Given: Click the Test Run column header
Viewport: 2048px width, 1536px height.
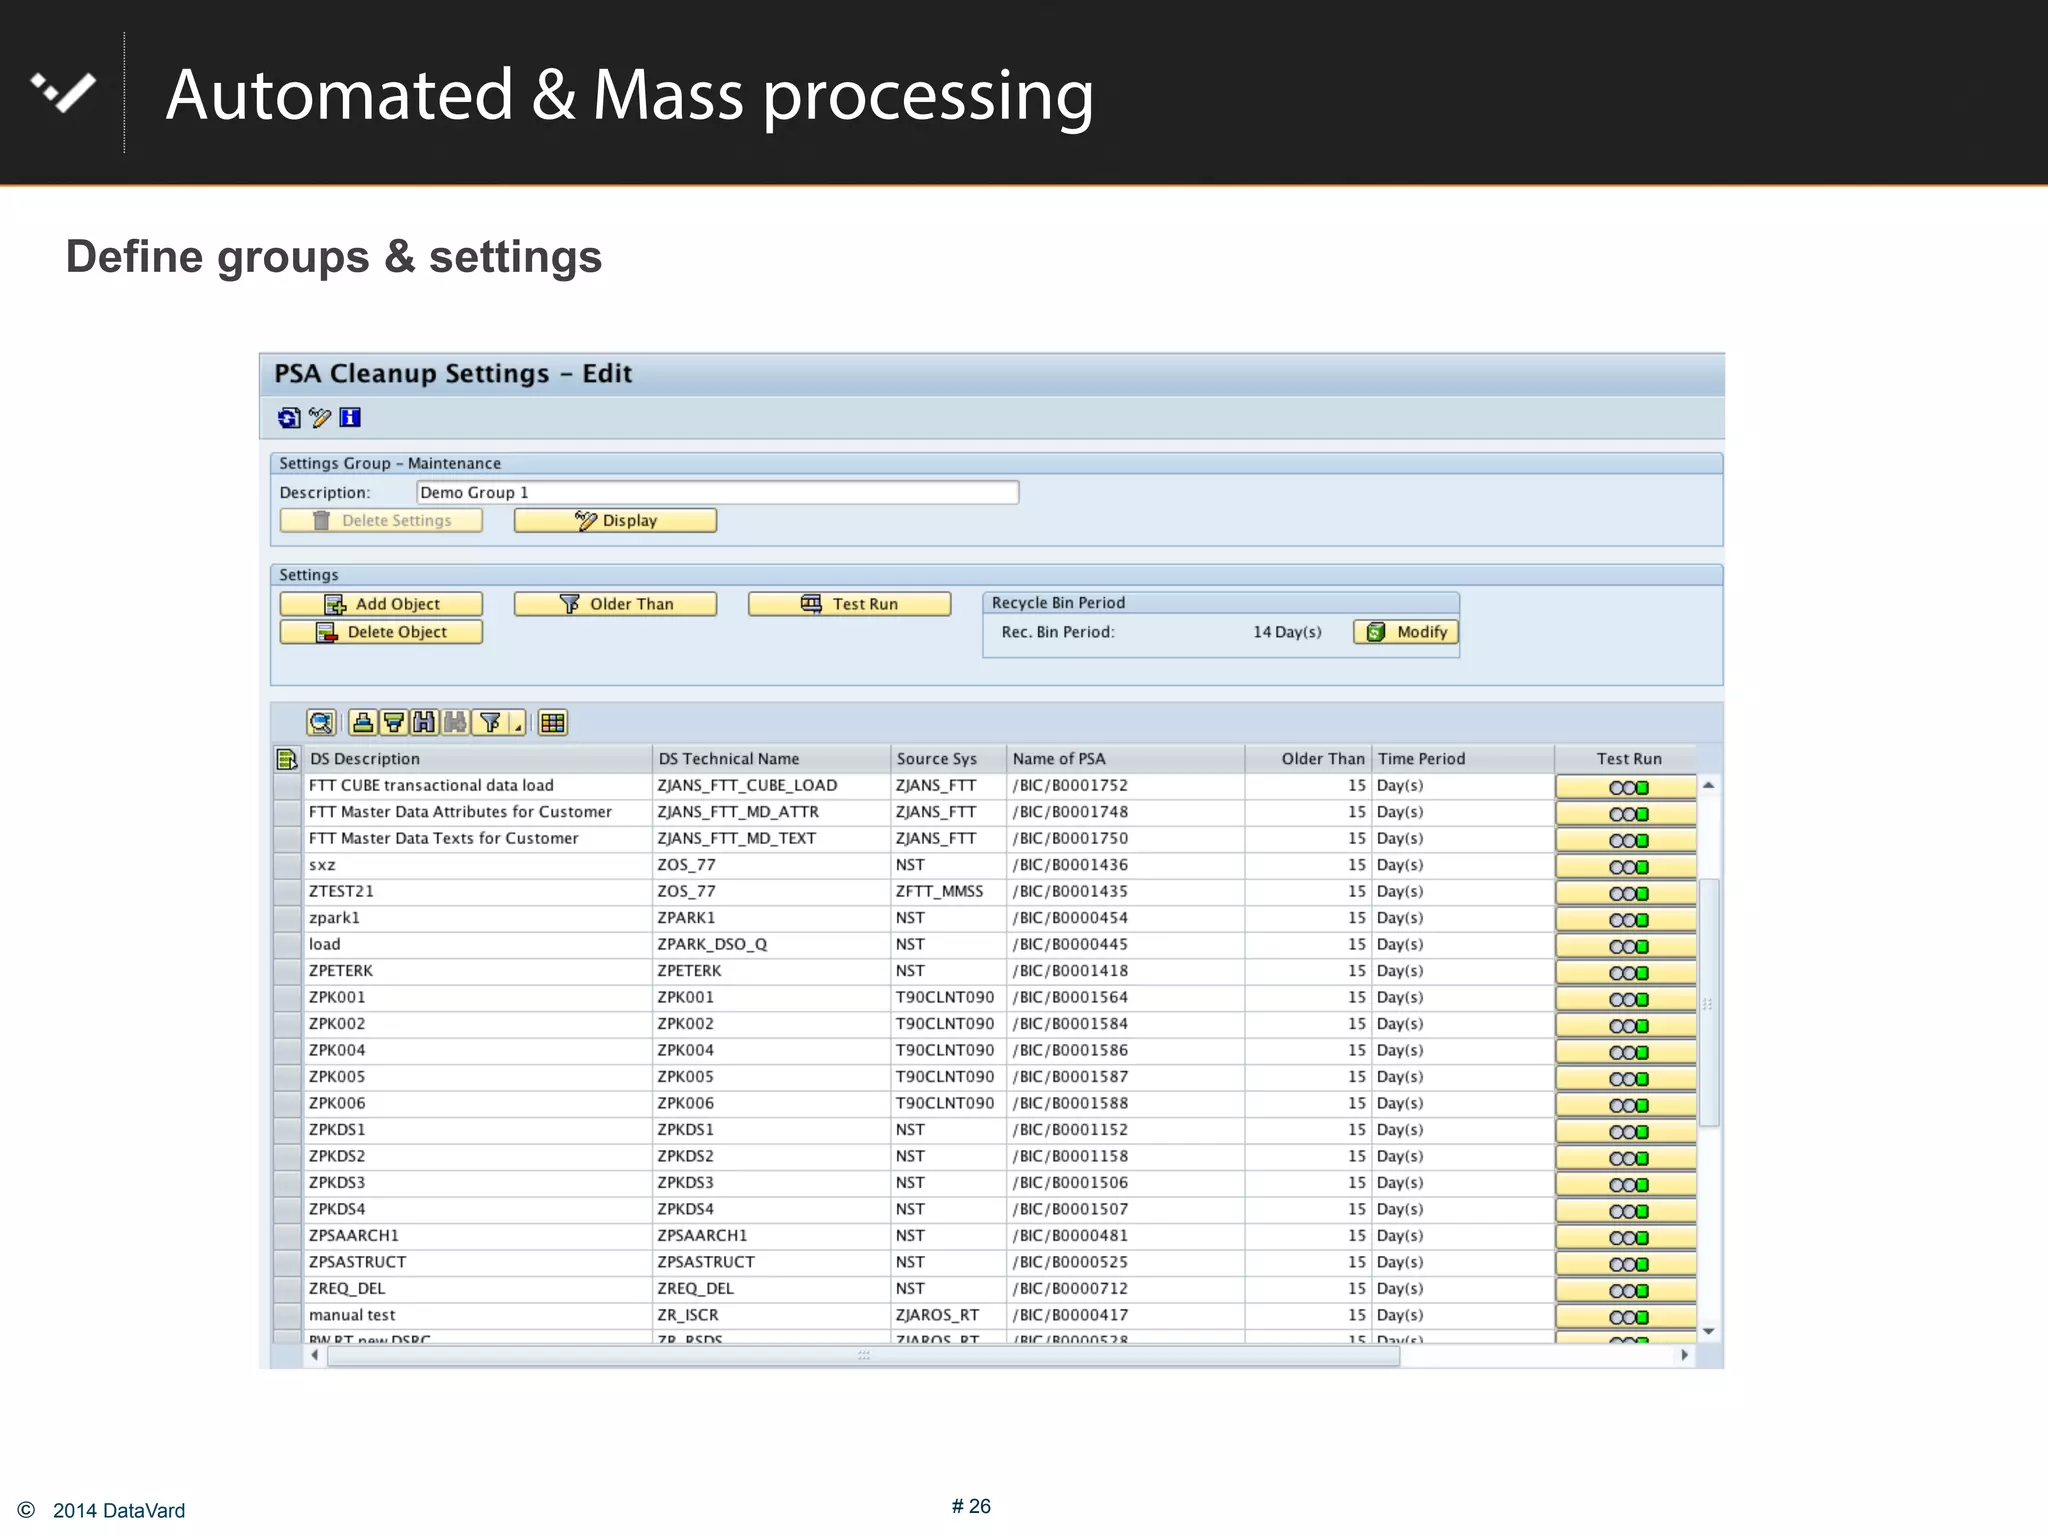Looking at the screenshot, I should click(1627, 759).
